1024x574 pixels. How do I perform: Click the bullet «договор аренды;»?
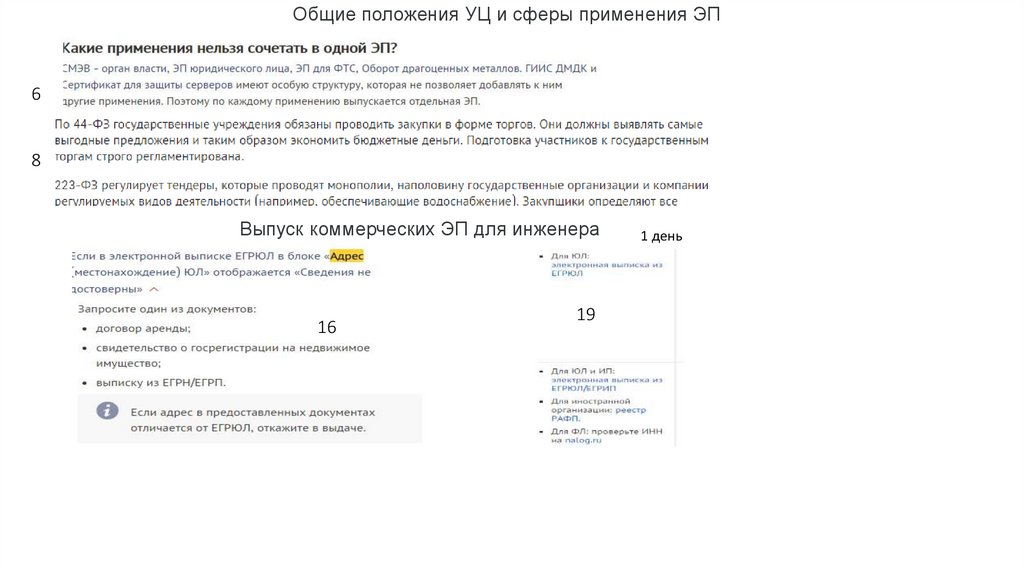[x=143, y=328]
